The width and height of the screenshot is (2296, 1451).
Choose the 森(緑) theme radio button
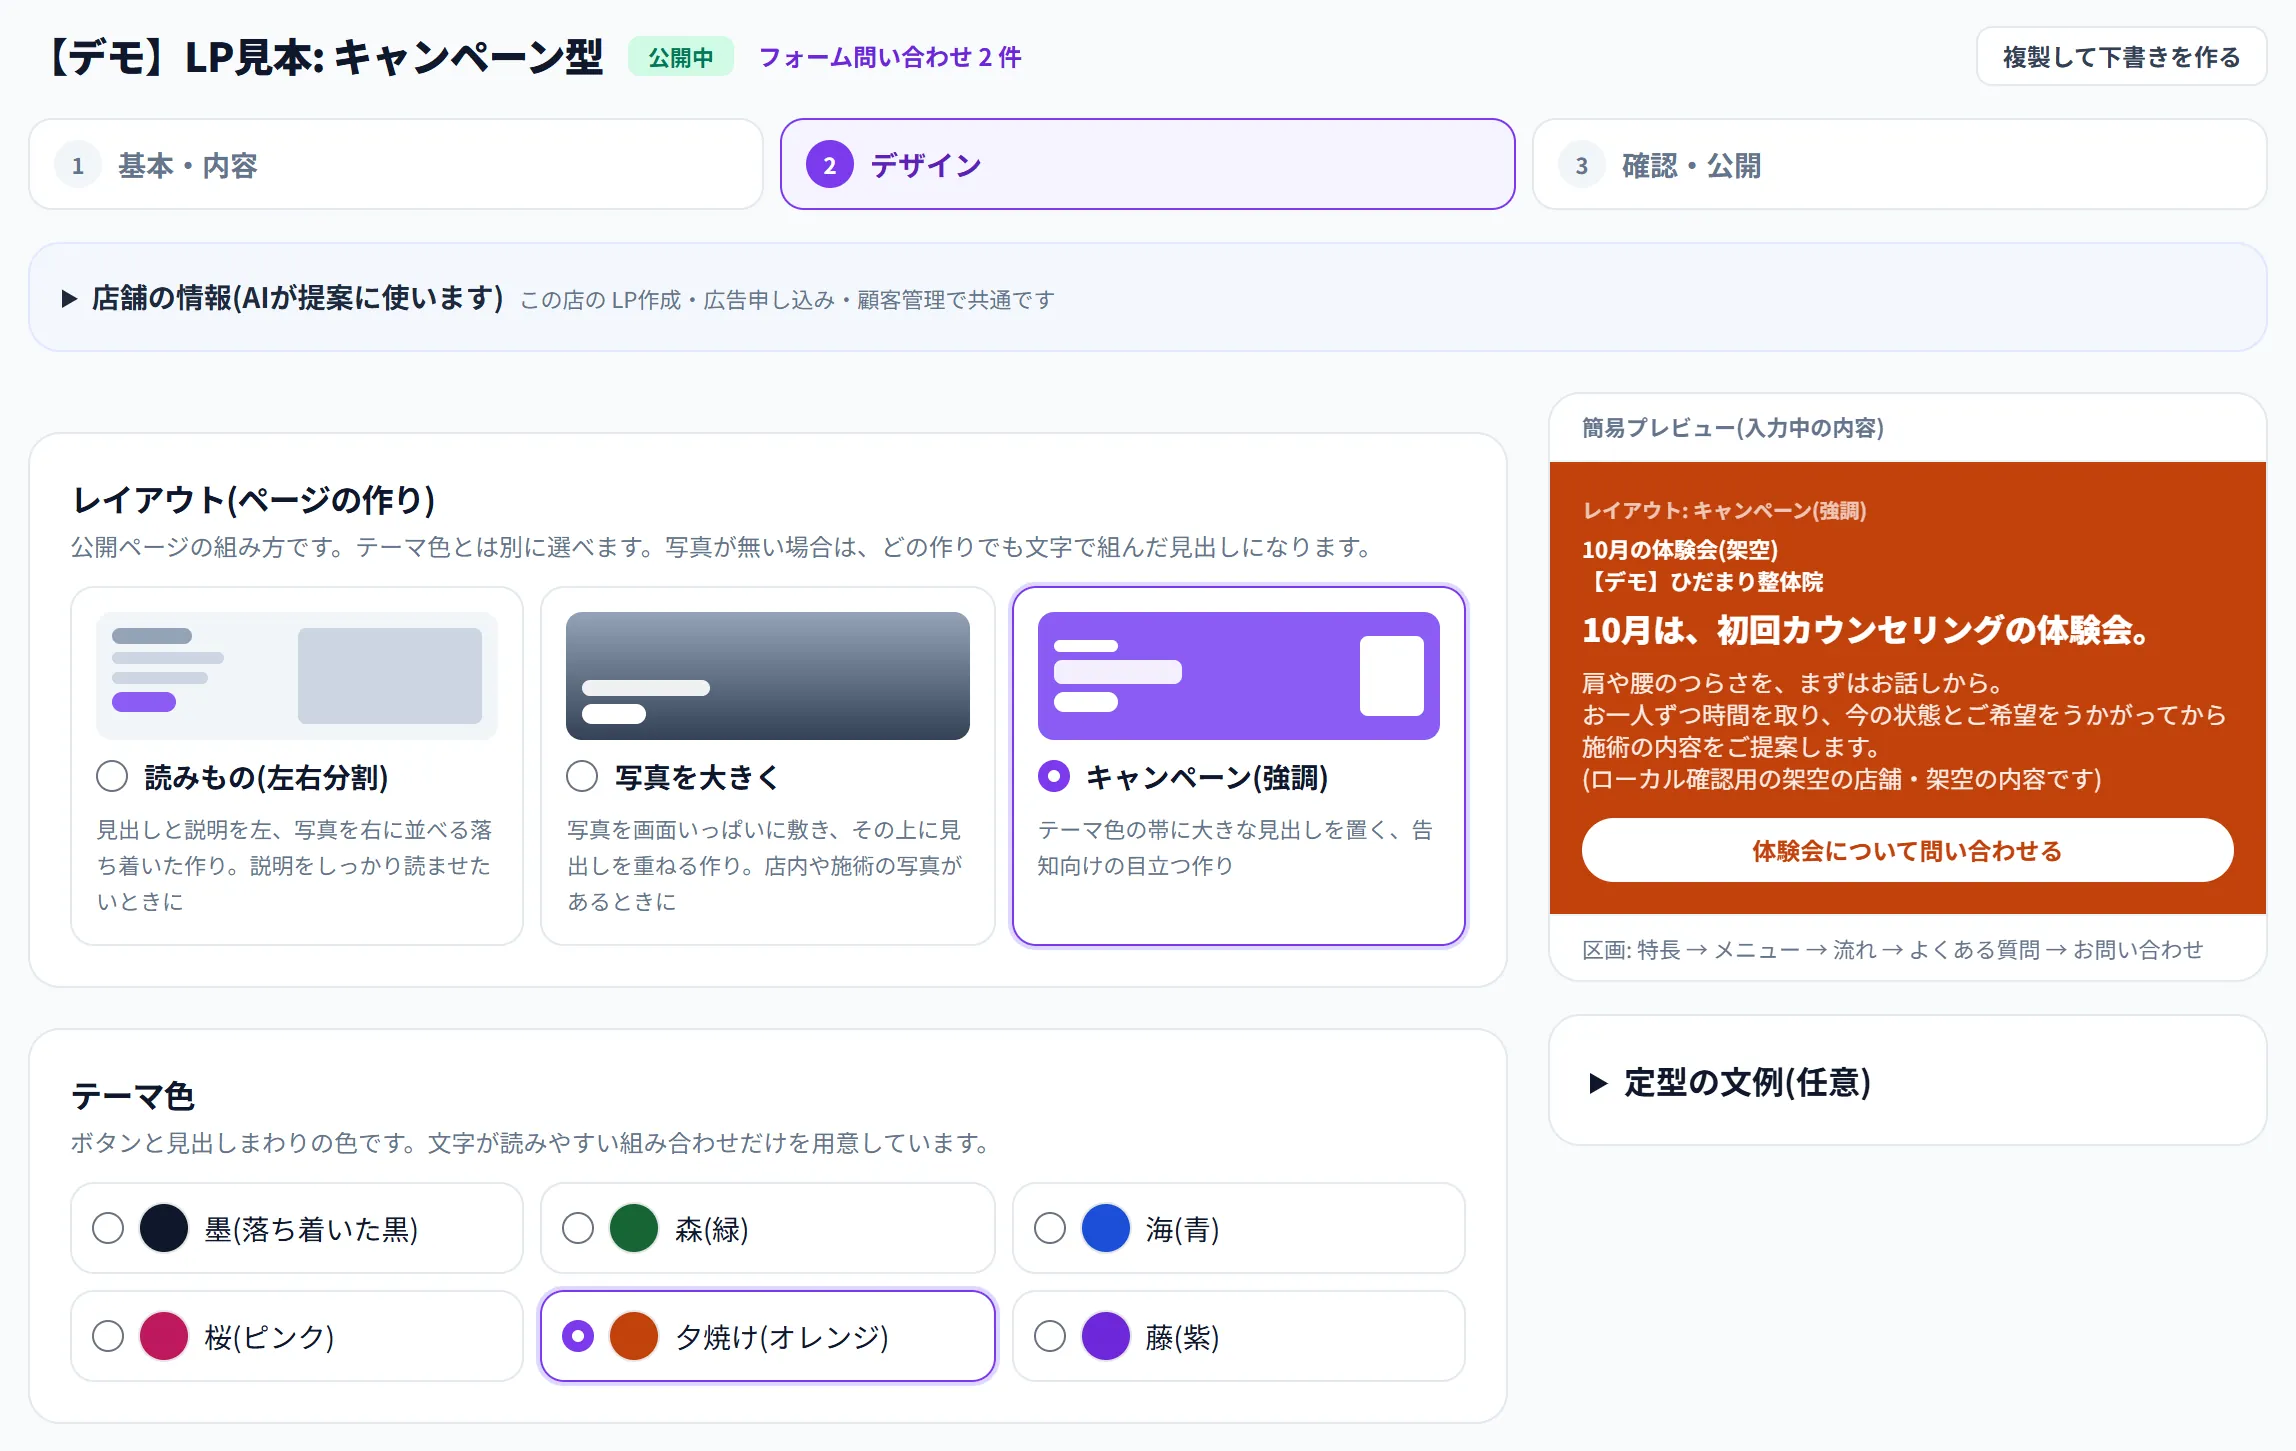click(578, 1228)
